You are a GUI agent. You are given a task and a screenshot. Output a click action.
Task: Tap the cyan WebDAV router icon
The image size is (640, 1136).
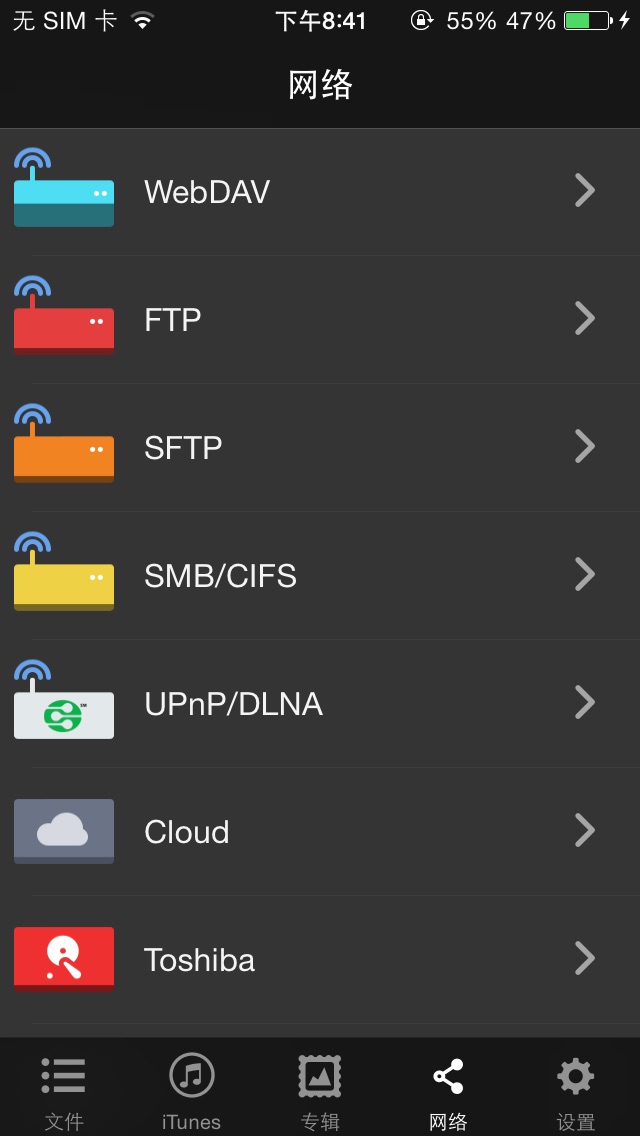(x=63, y=192)
